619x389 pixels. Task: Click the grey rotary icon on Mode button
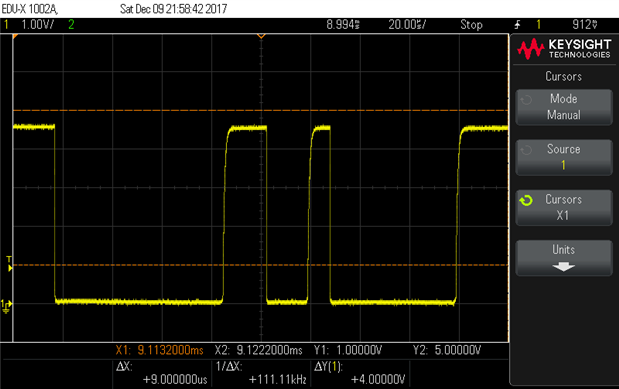(x=526, y=100)
